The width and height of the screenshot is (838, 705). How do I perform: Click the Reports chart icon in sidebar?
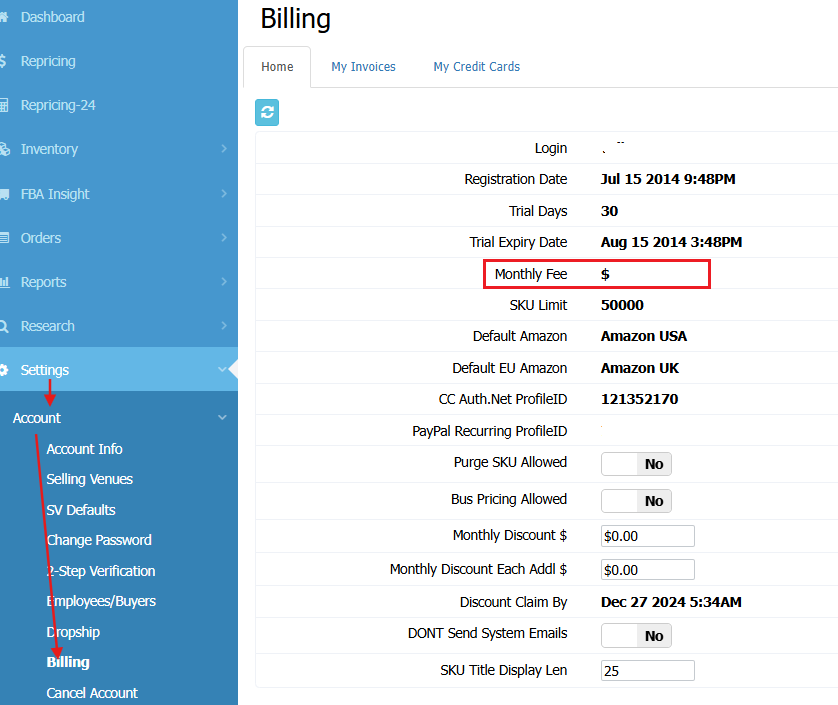click(4, 282)
